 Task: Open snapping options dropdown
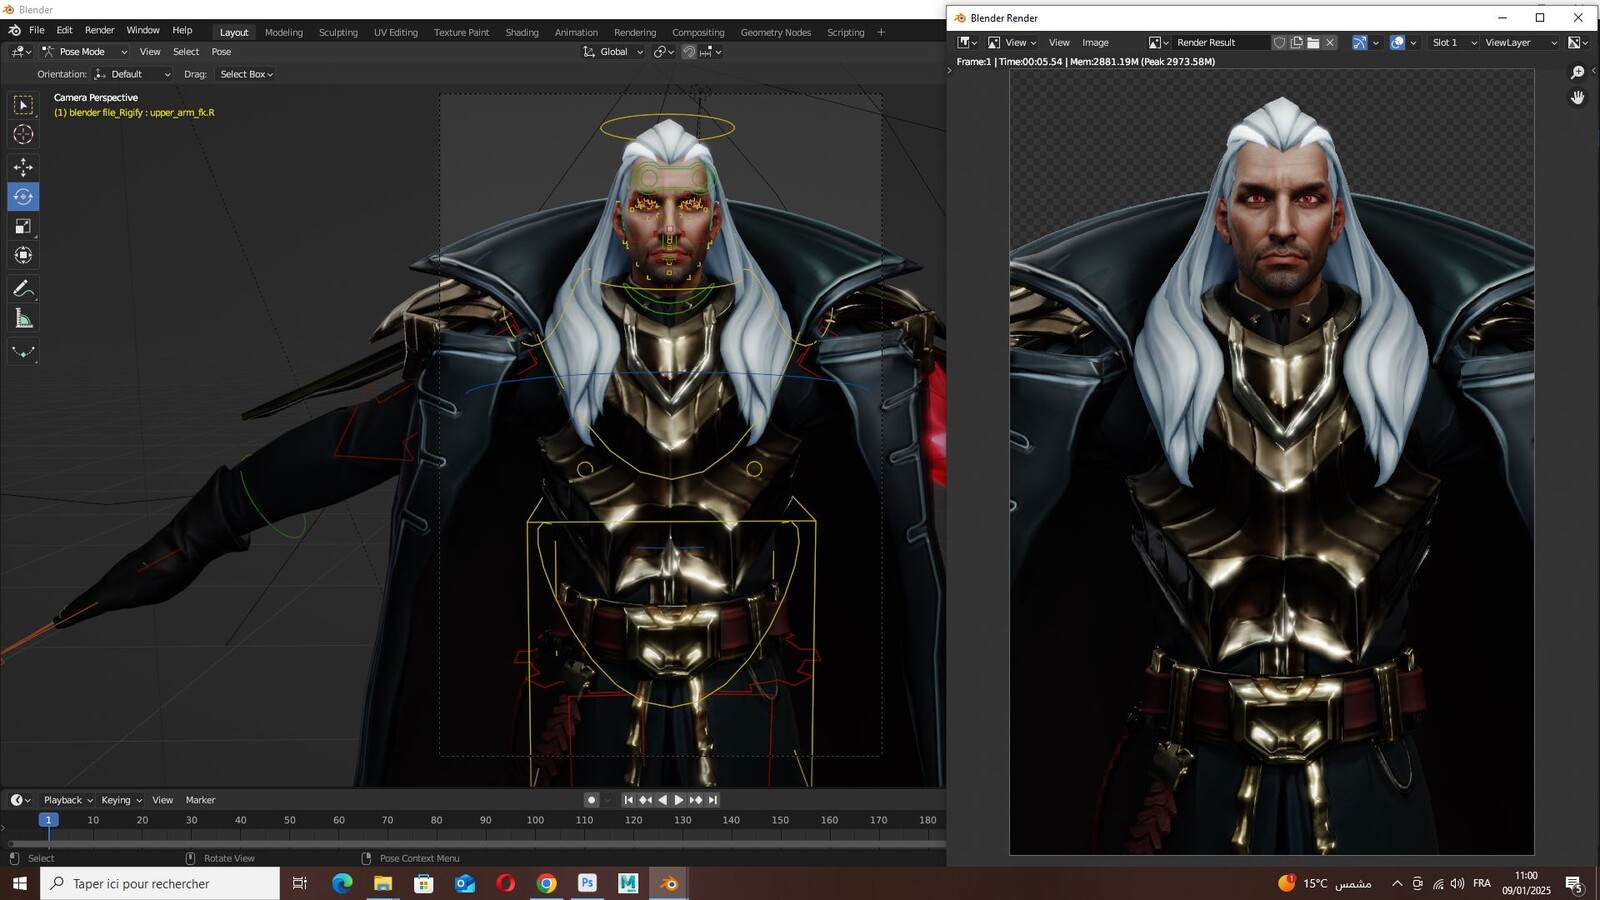711,52
